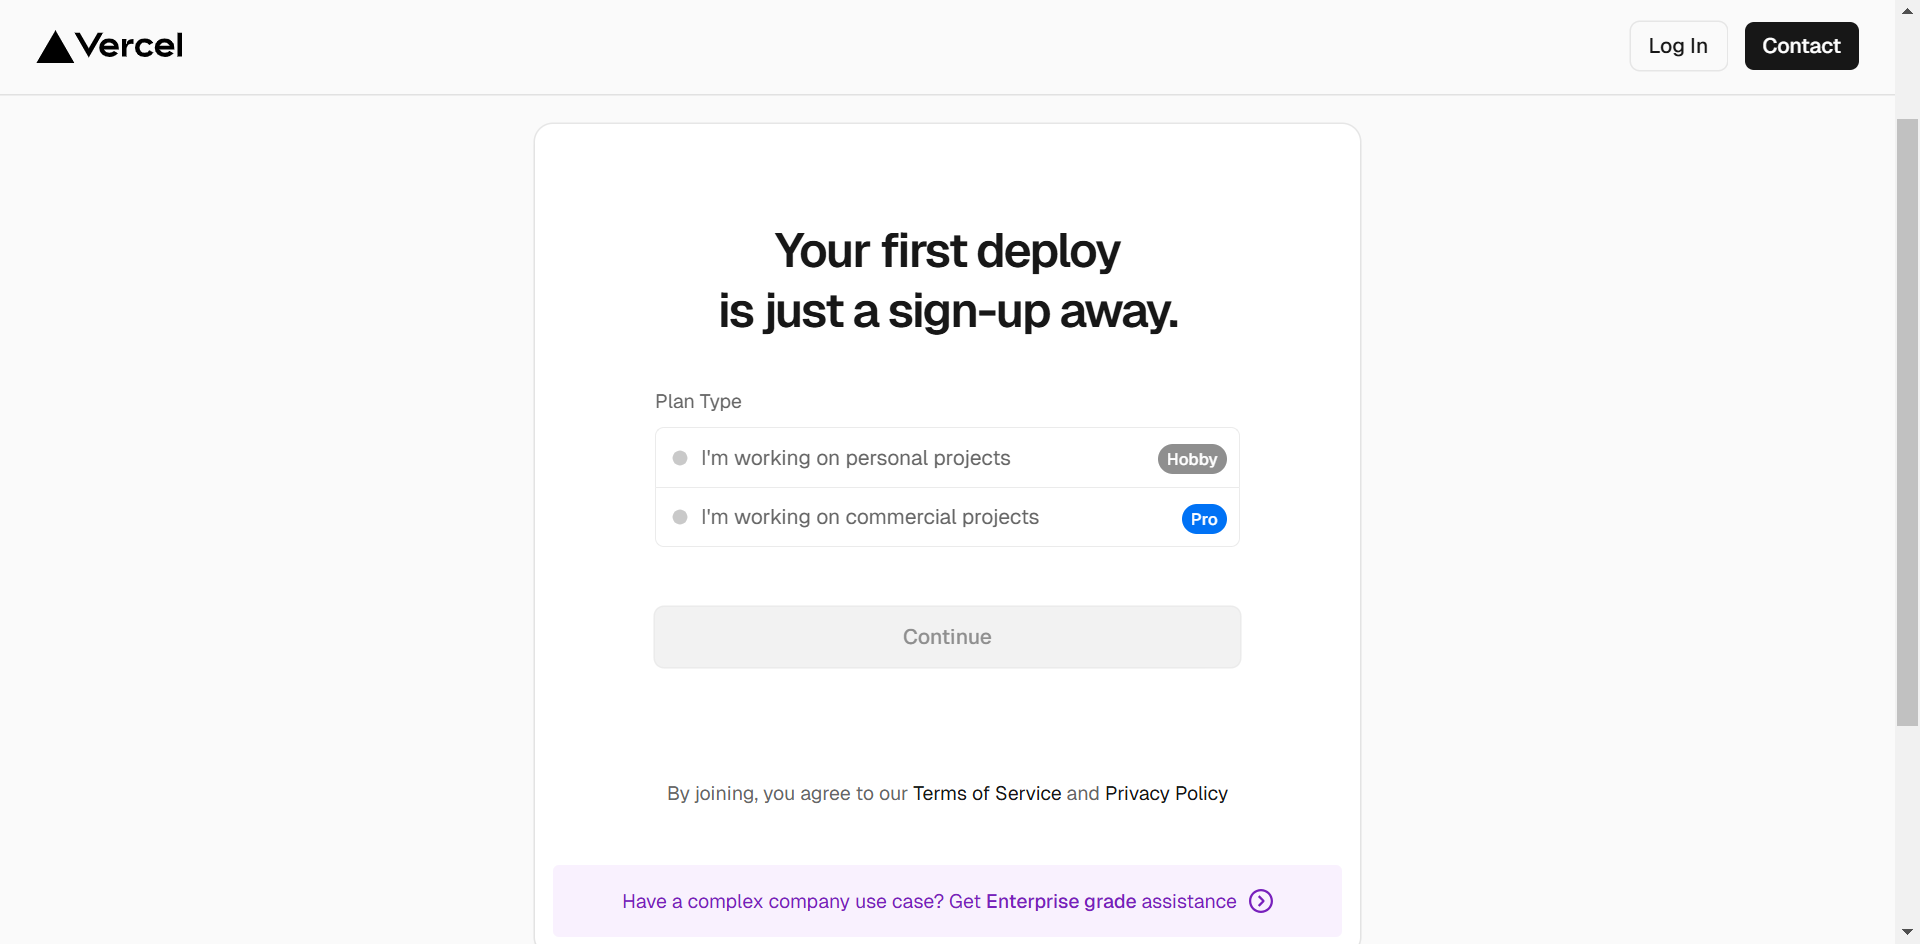Click the Enterprise grade assistance link
This screenshot has width=1920, height=944.
1110,901
